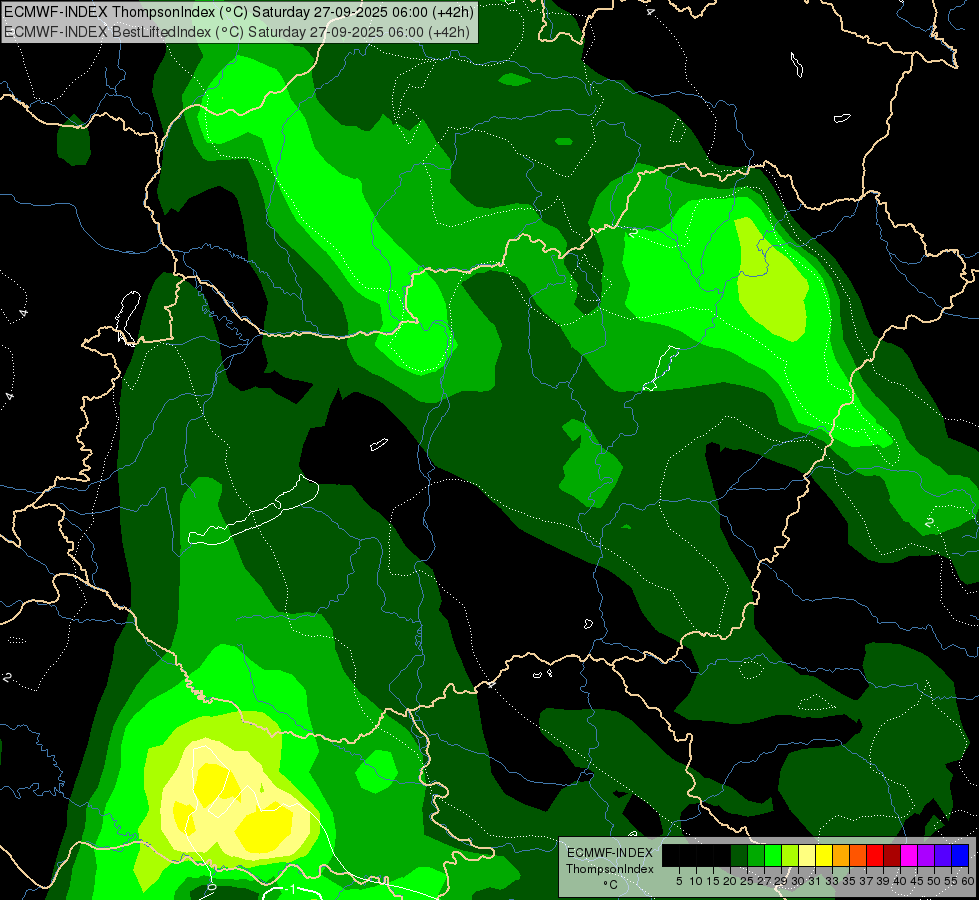Click the legend tick value 5
The image size is (979, 900).
click(x=679, y=881)
